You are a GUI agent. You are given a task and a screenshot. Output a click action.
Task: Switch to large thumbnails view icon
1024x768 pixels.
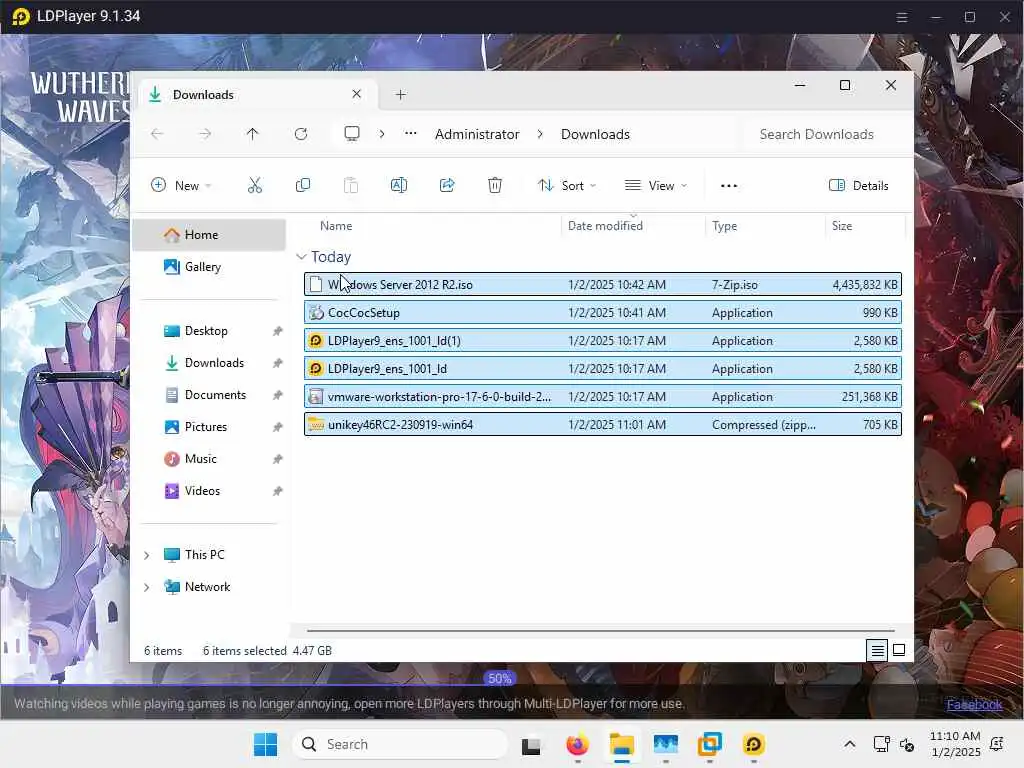(899, 650)
